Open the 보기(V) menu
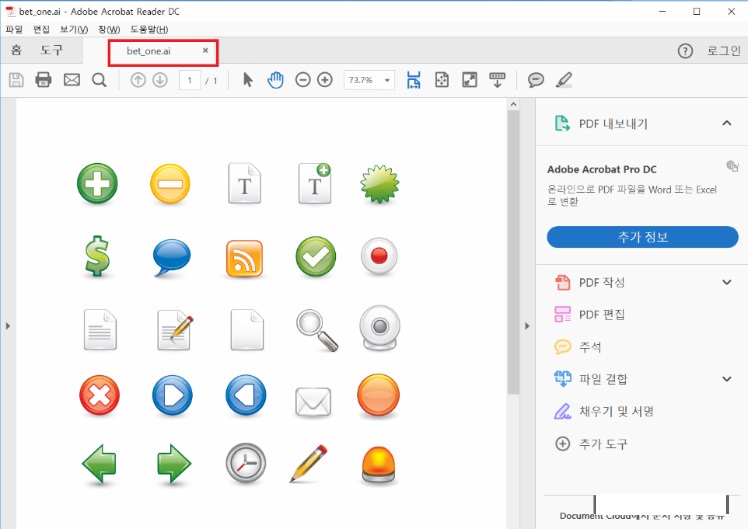The width and height of the screenshot is (748, 529). tap(73, 30)
